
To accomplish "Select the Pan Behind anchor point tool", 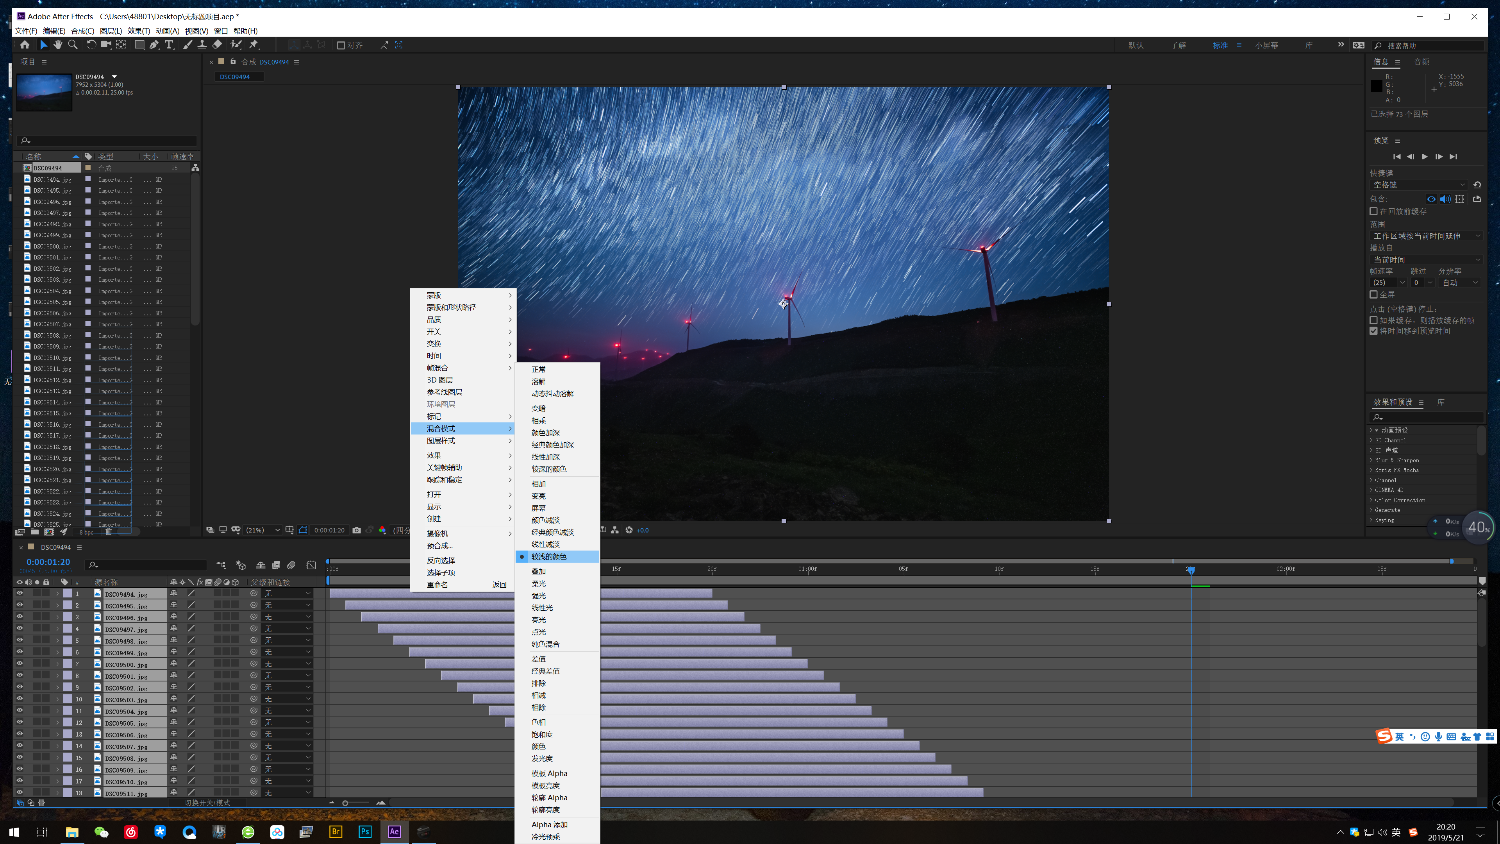I will click(121, 45).
